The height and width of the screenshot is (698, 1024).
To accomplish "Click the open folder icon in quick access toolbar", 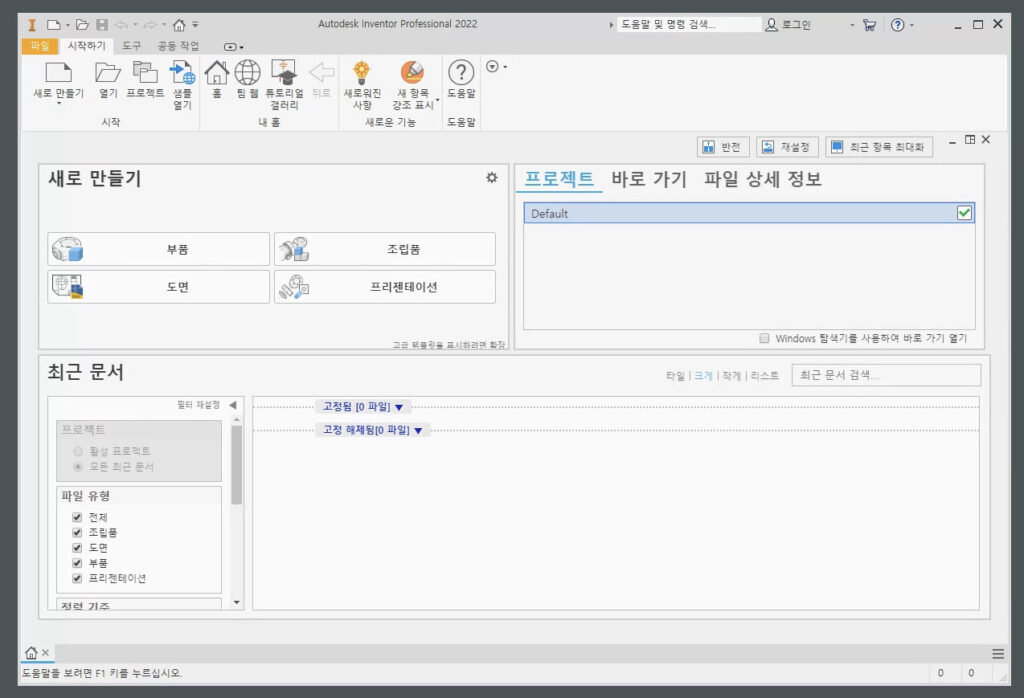I will (82, 25).
